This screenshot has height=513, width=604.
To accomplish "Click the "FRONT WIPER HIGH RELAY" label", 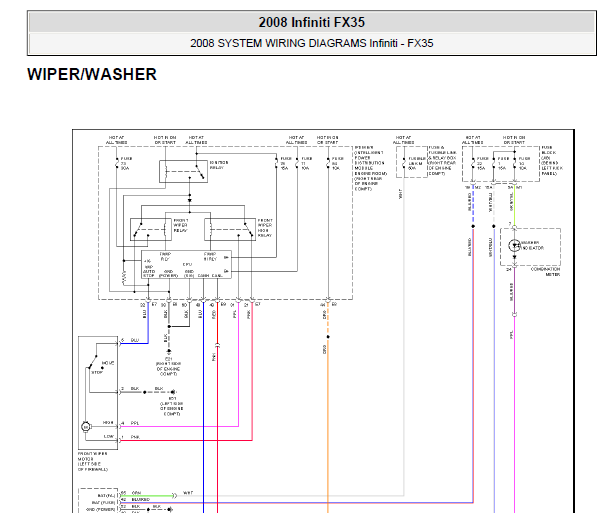I will click(x=265, y=228).
